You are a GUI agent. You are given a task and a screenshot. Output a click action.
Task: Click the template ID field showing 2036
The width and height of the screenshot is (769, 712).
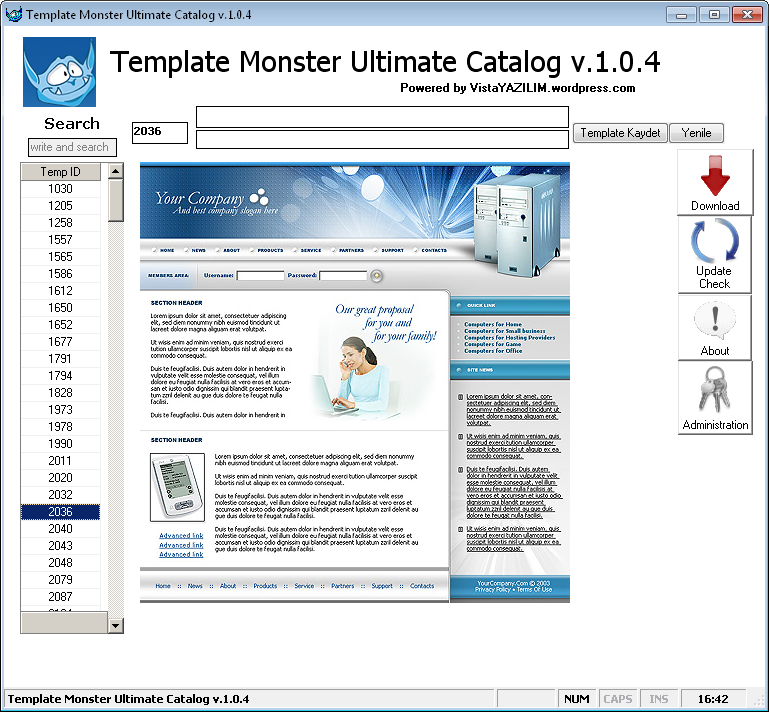pos(159,132)
